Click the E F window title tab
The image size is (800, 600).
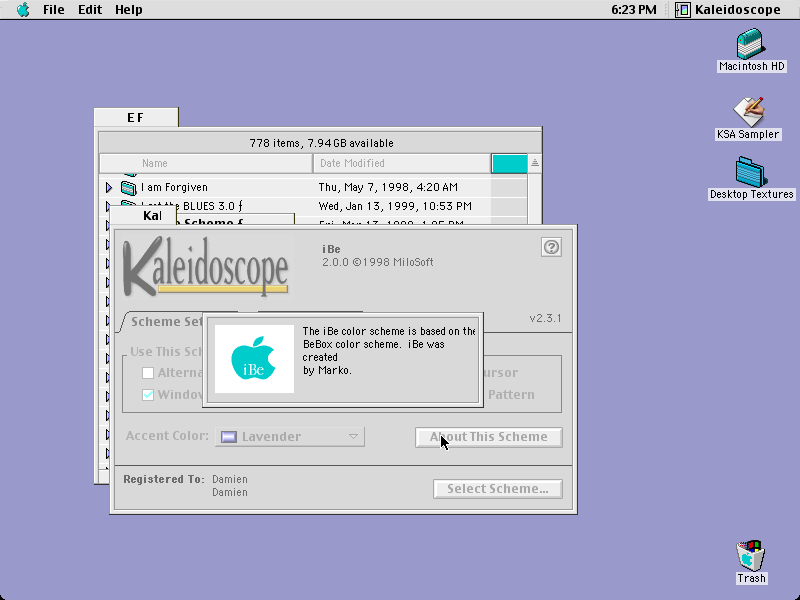click(136, 118)
